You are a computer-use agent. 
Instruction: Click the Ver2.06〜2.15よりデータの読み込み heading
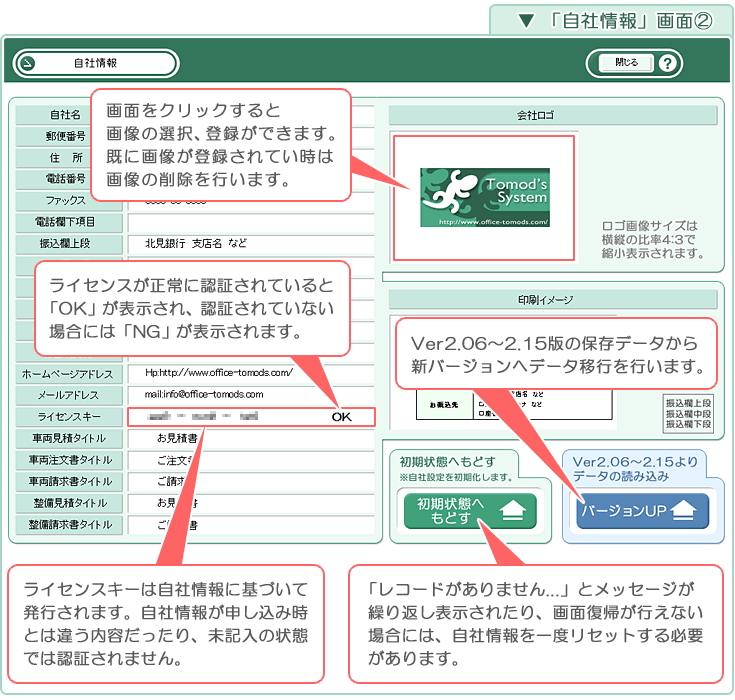pos(636,469)
